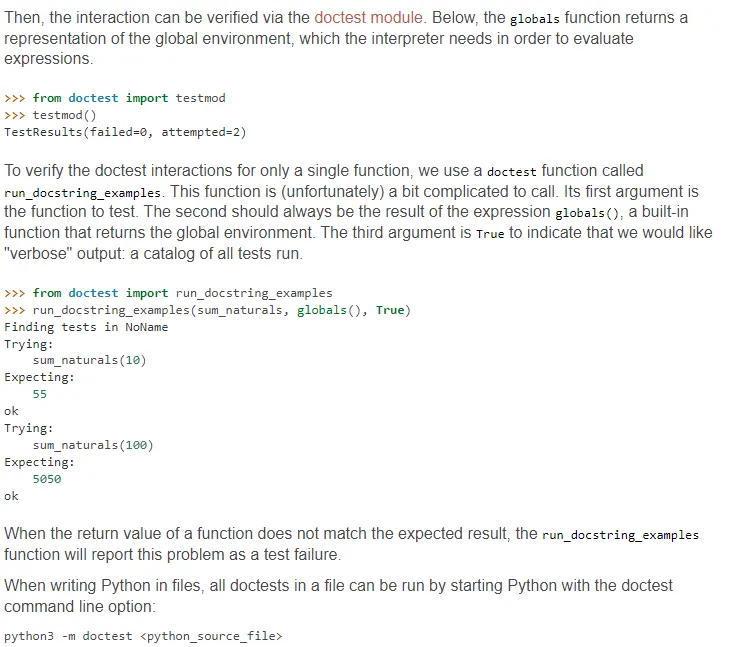Click the inline 'run_docstring_examples' near test failure sentence

620,535
